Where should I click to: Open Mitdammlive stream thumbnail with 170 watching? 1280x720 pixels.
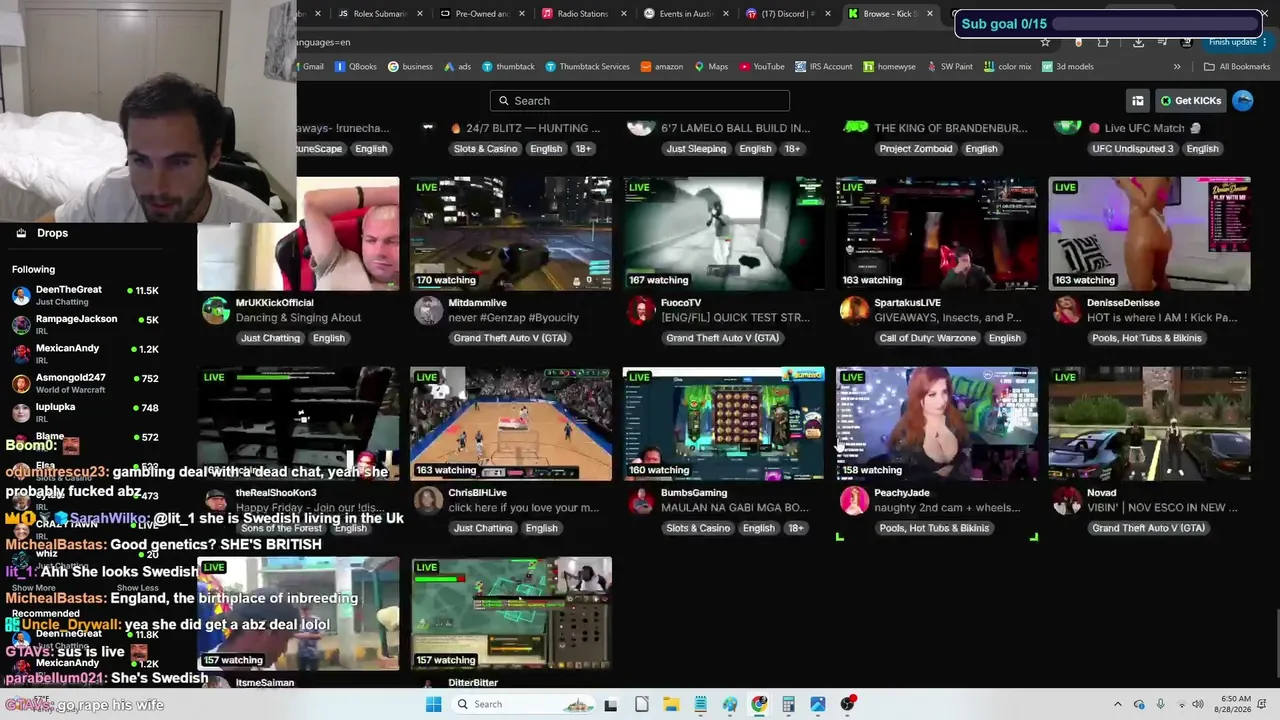pyautogui.click(x=511, y=234)
